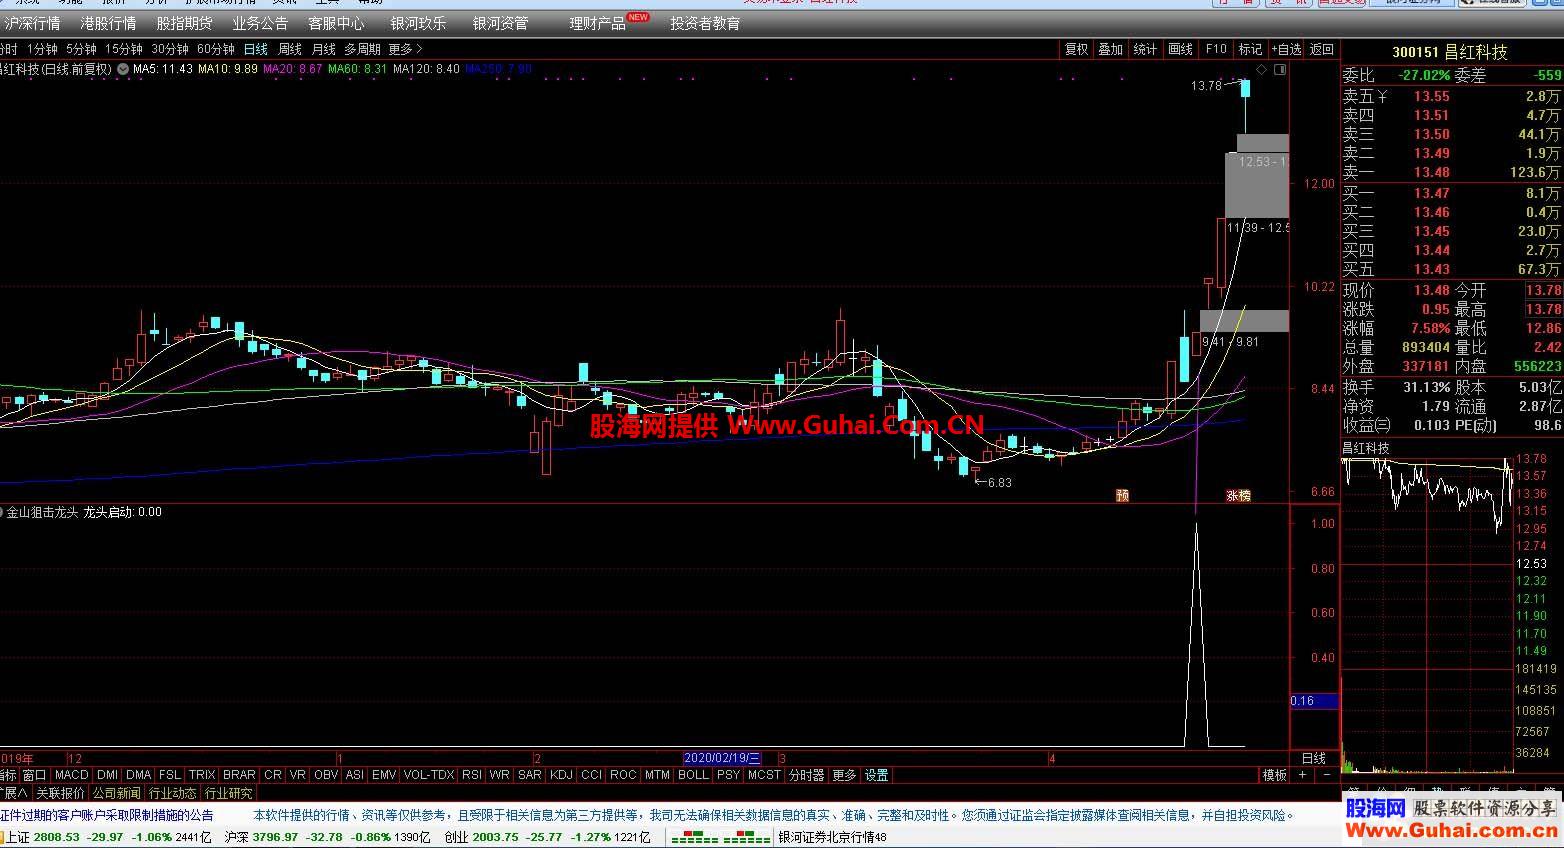Viewport: 1564px width, 848px height.
Task: Switch to 1分钟 period
Action: coord(42,49)
